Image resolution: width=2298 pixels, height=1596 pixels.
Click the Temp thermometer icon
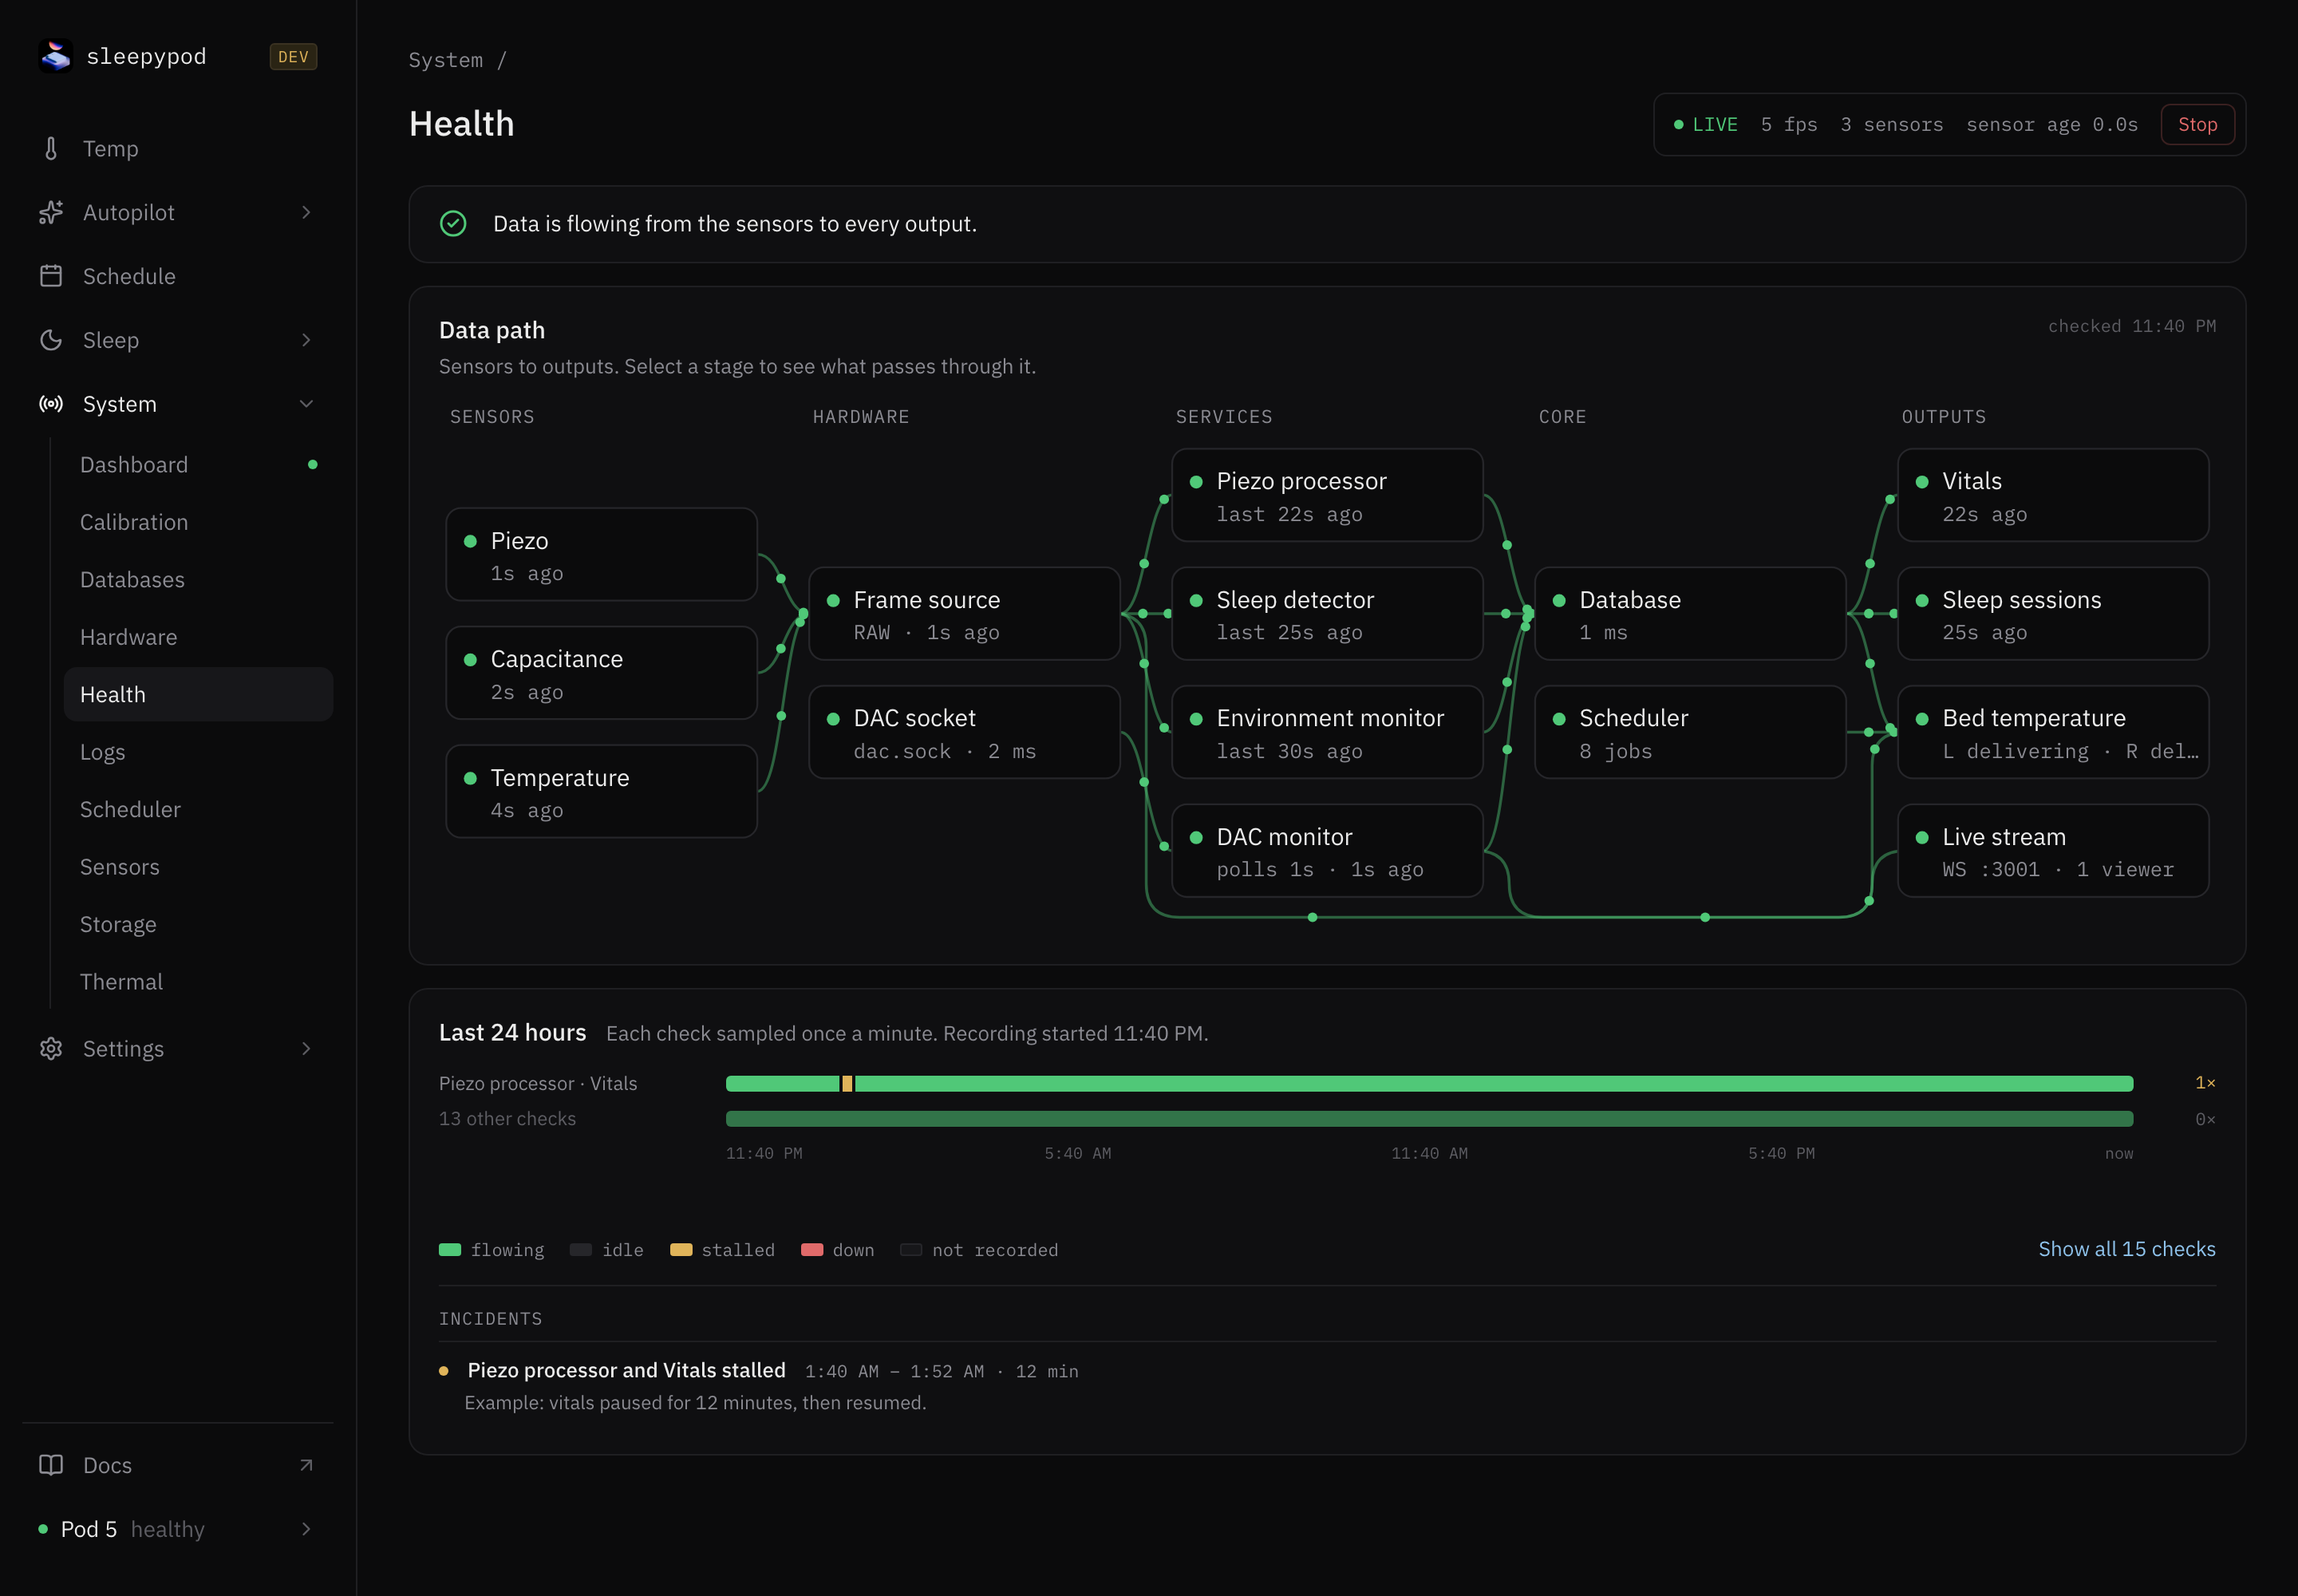(51, 148)
